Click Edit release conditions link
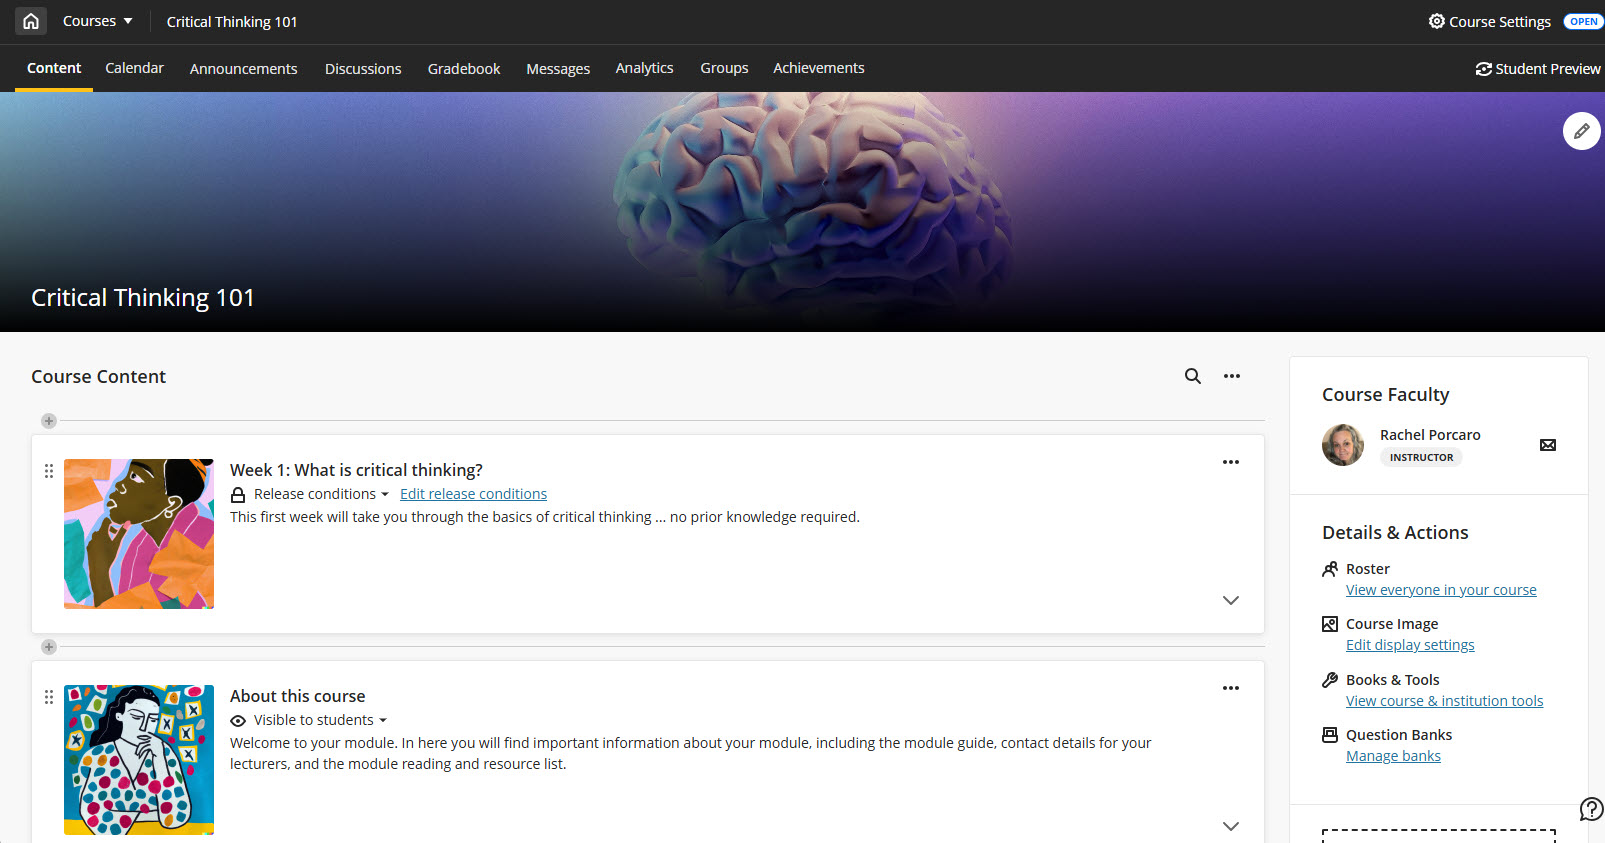This screenshot has width=1605, height=843. (473, 494)
